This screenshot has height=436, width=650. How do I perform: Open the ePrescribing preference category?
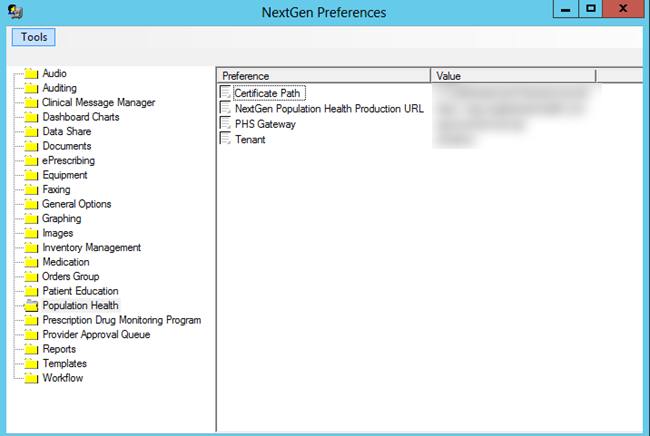coord(68,160)
